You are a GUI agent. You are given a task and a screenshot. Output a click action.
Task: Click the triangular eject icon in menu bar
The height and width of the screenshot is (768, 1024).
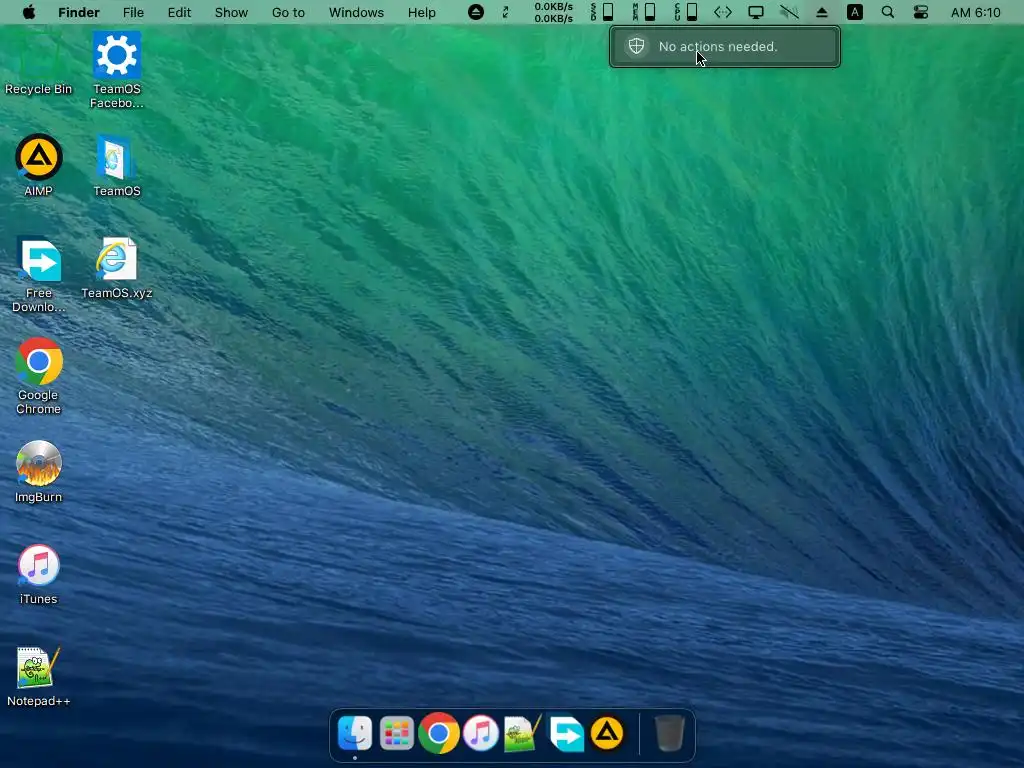click(822, 12)
